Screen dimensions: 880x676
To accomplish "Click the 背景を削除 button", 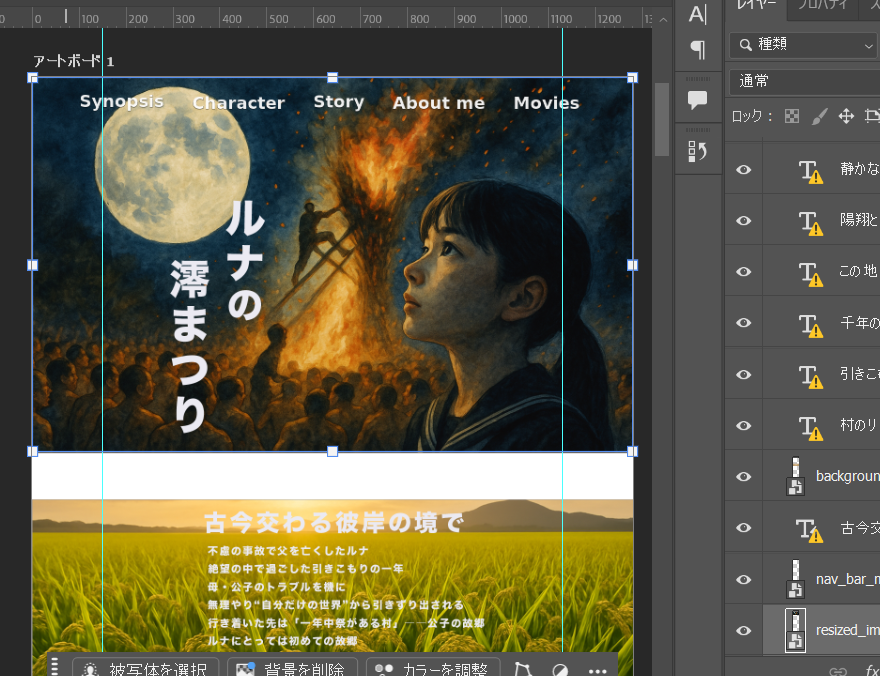I will point(292,669).
